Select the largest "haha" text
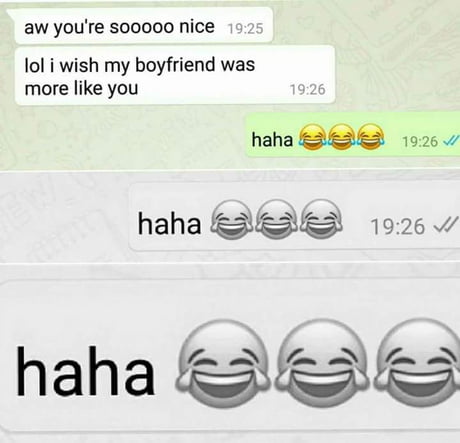The height and width of the screenshot is (443, 460). click(85, 371)
